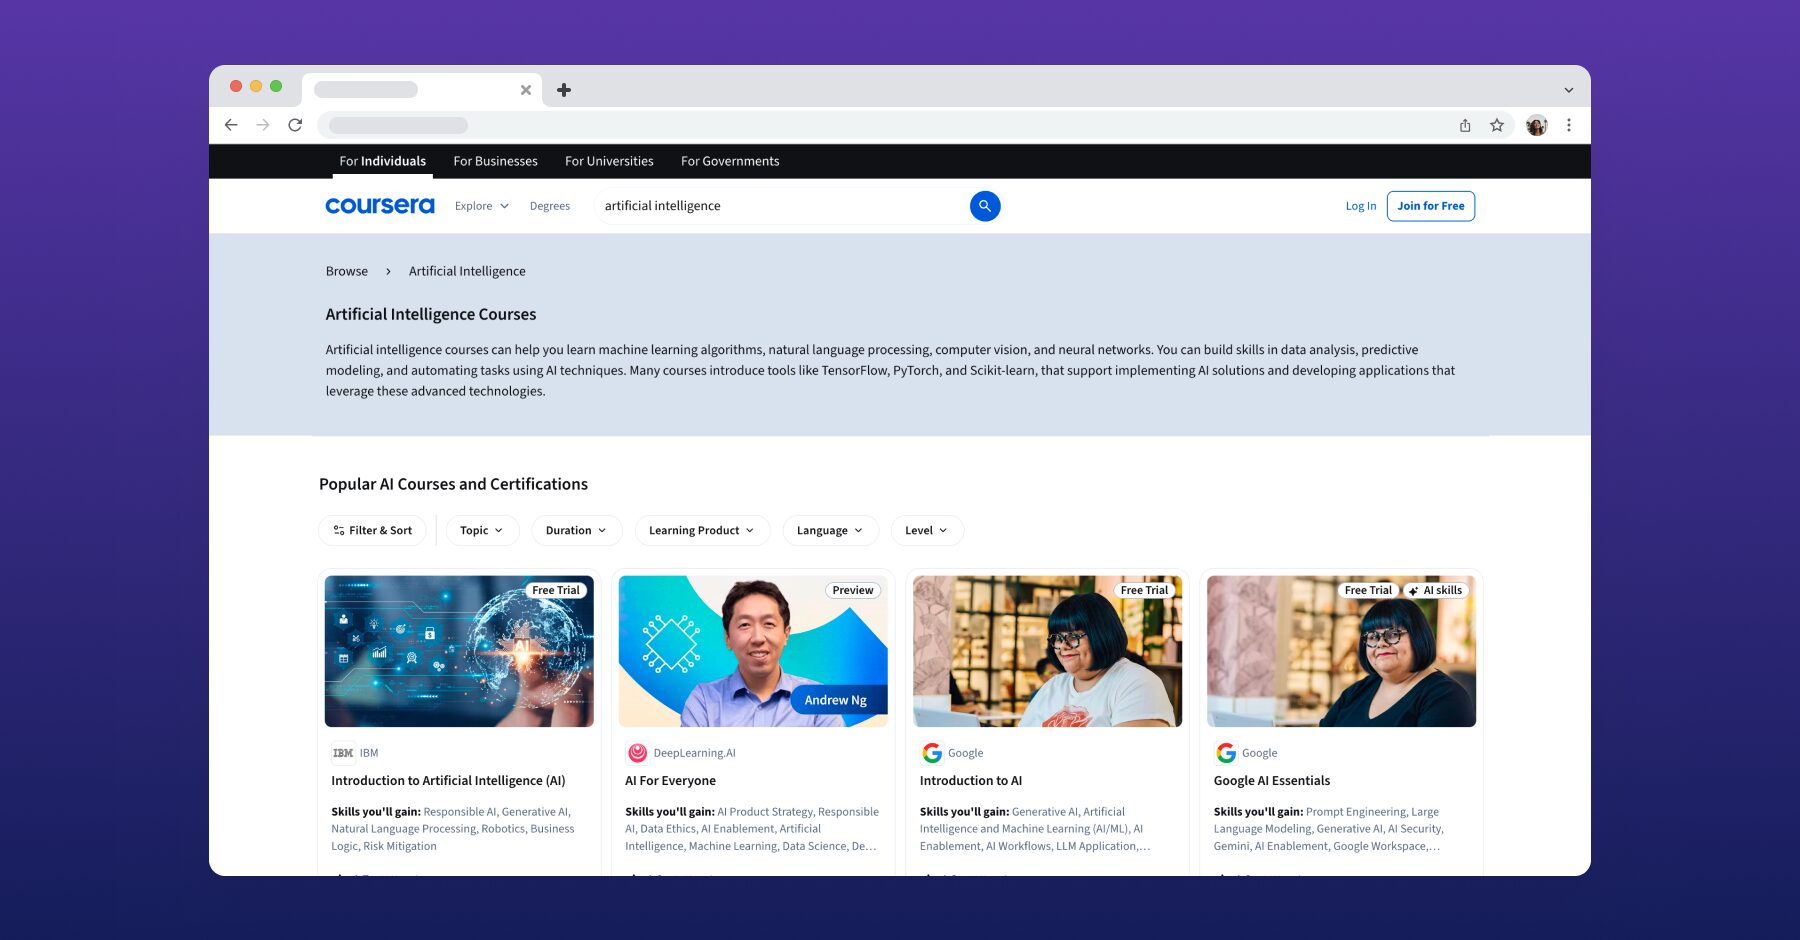Click the search magnifier icon

(984, 206)
